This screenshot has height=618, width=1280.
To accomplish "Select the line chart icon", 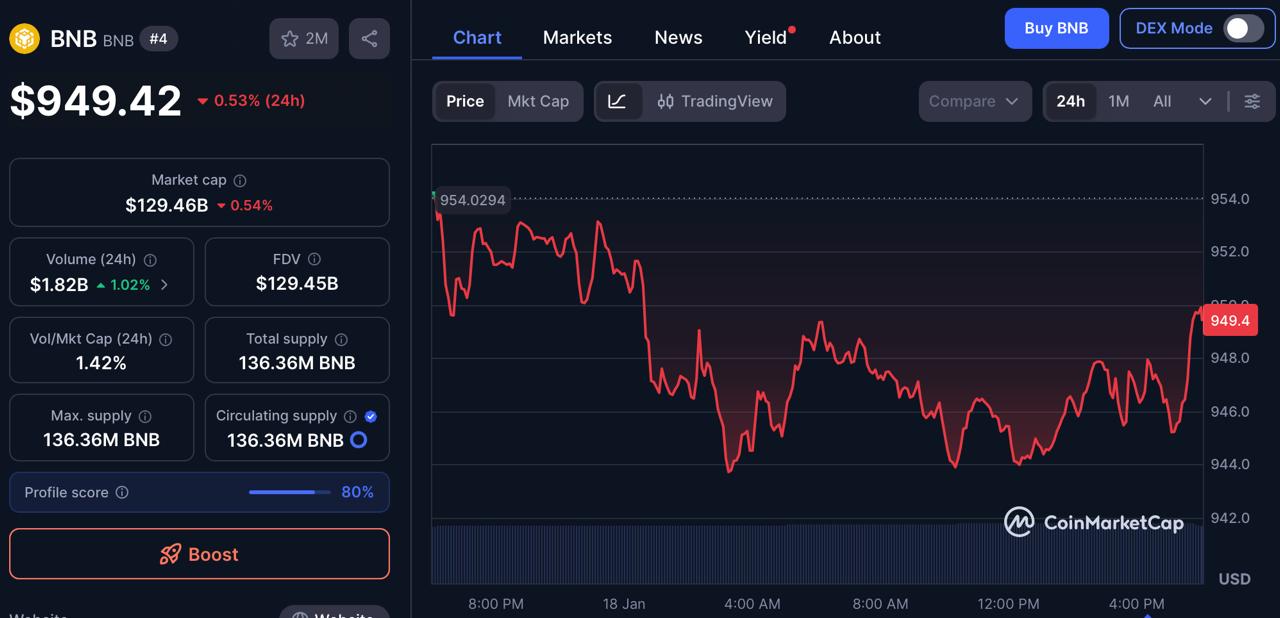I will [619, 101].
